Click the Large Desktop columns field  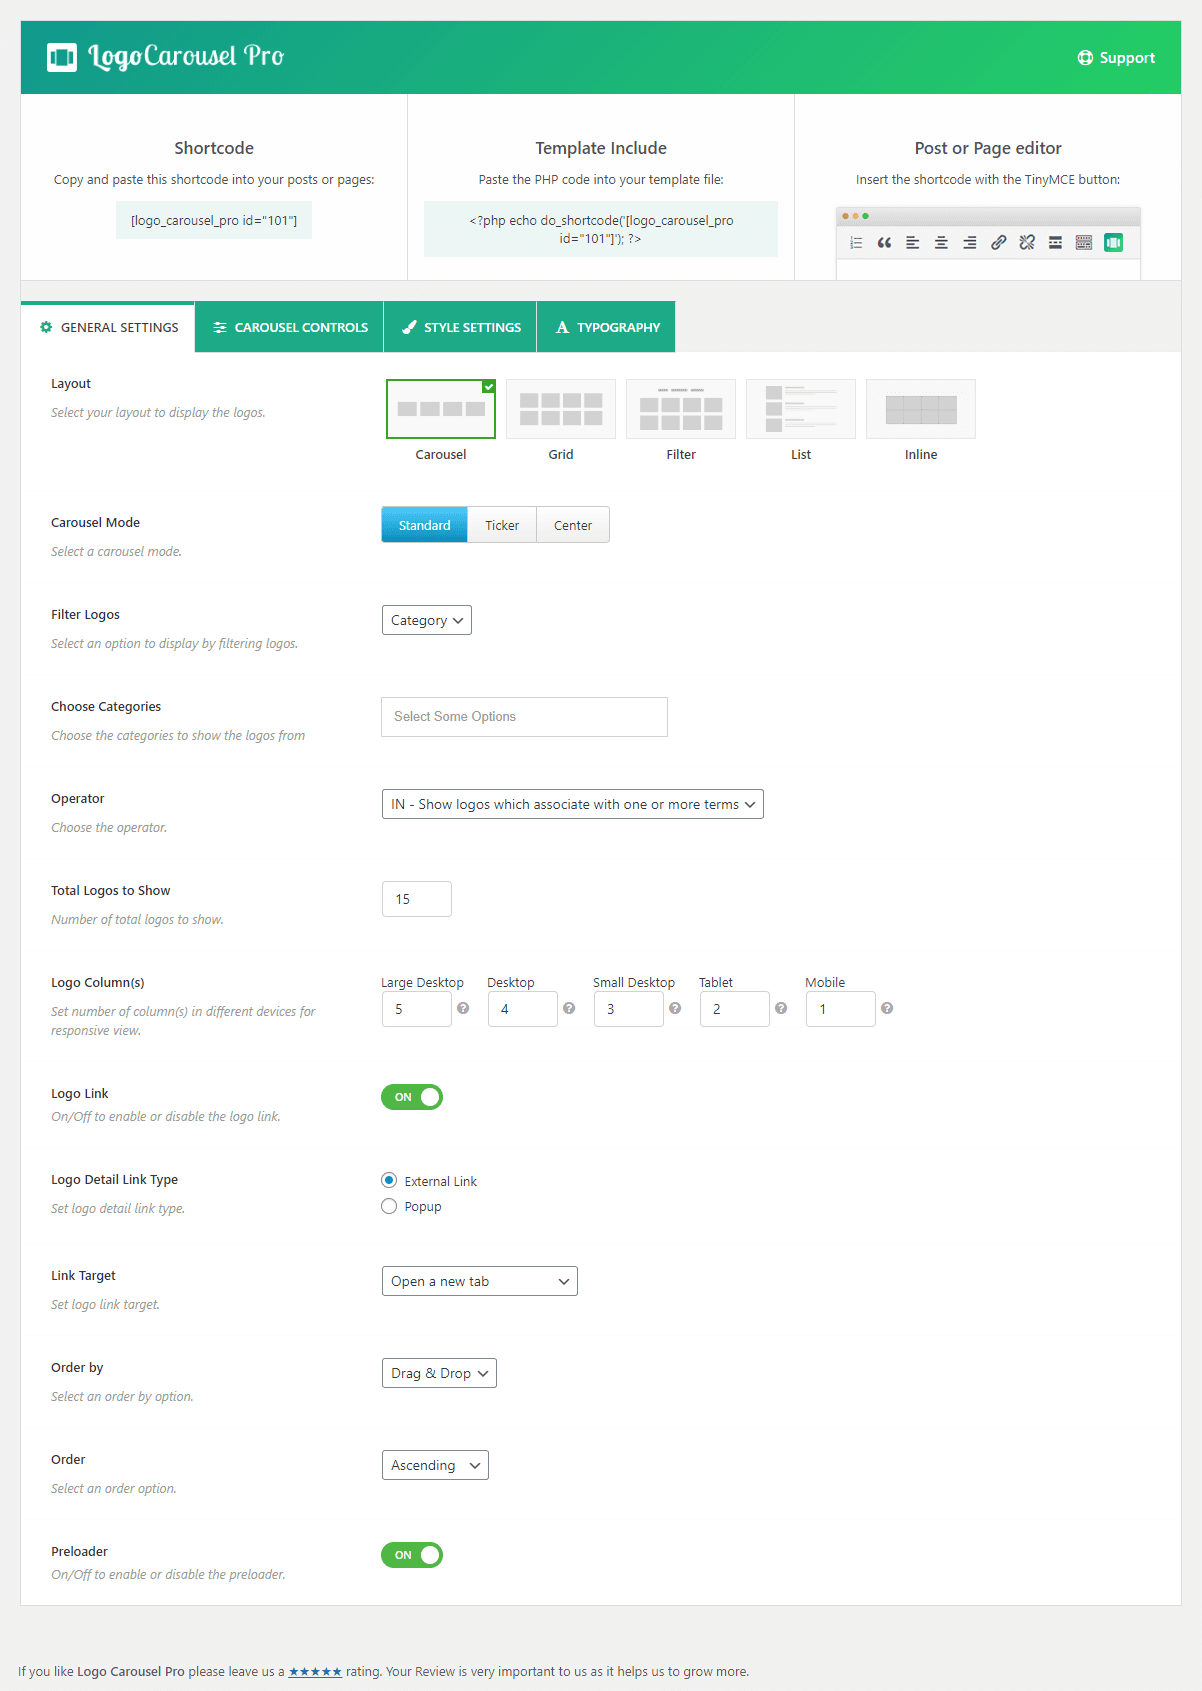[x=417, y=1009]
